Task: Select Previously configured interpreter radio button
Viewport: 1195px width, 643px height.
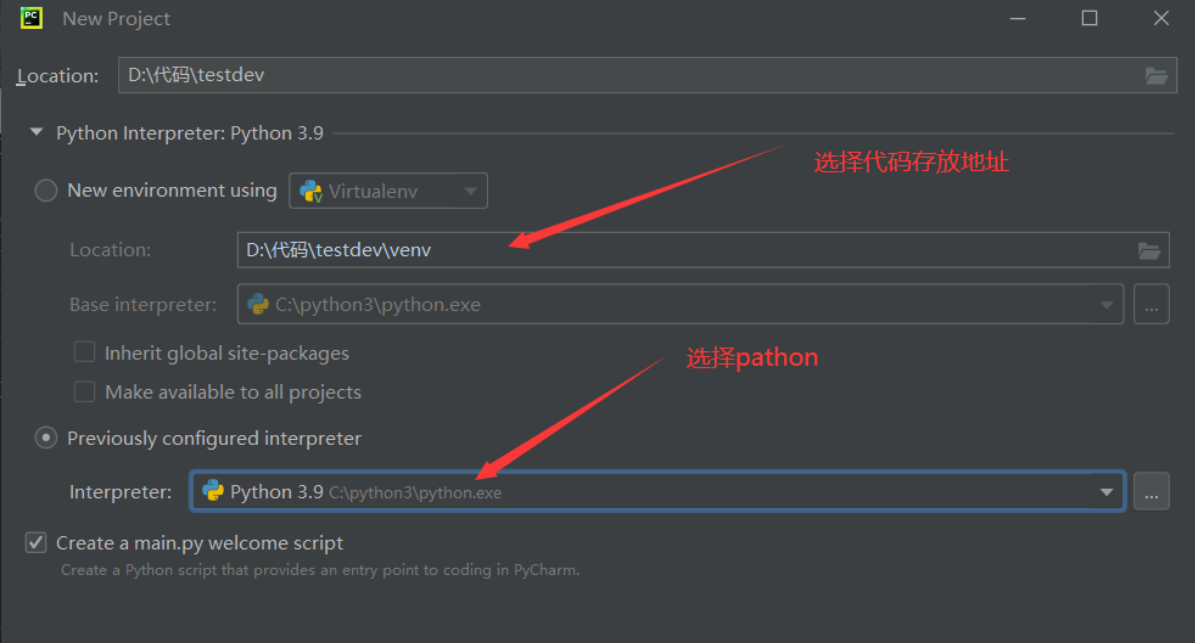Action: click(46, 438)
